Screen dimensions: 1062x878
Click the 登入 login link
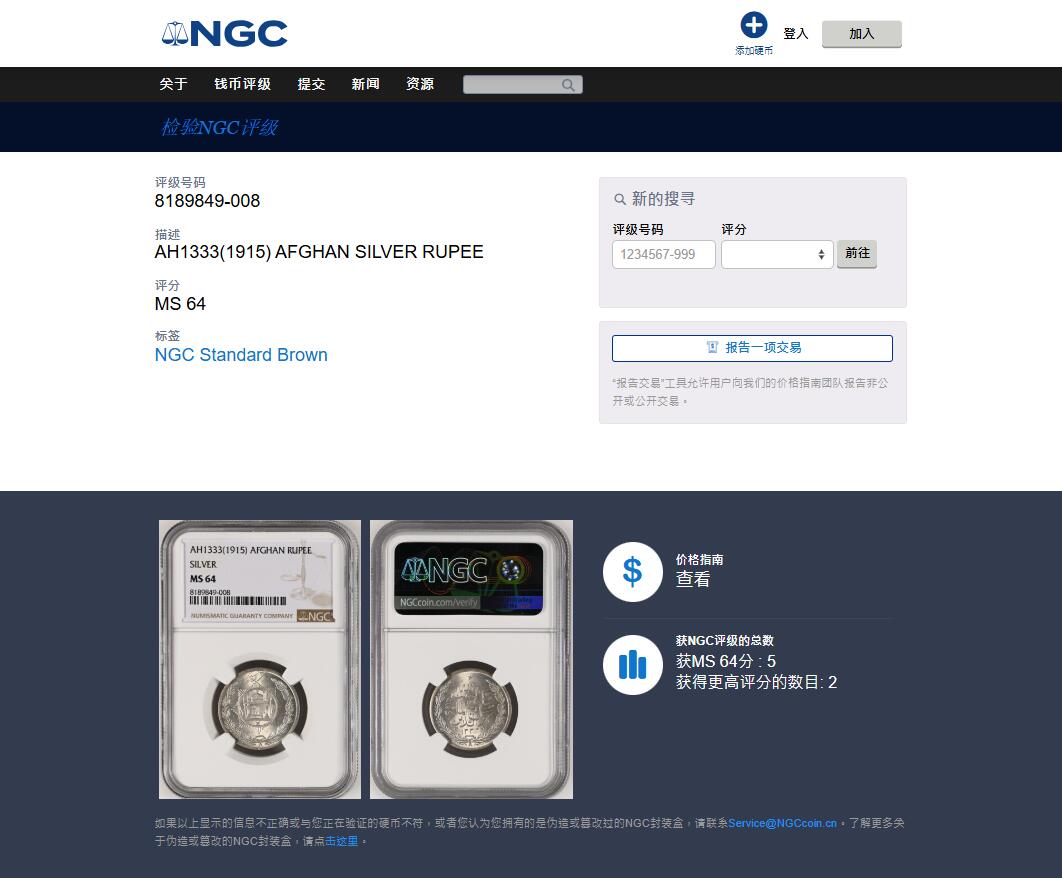(796, 34)
